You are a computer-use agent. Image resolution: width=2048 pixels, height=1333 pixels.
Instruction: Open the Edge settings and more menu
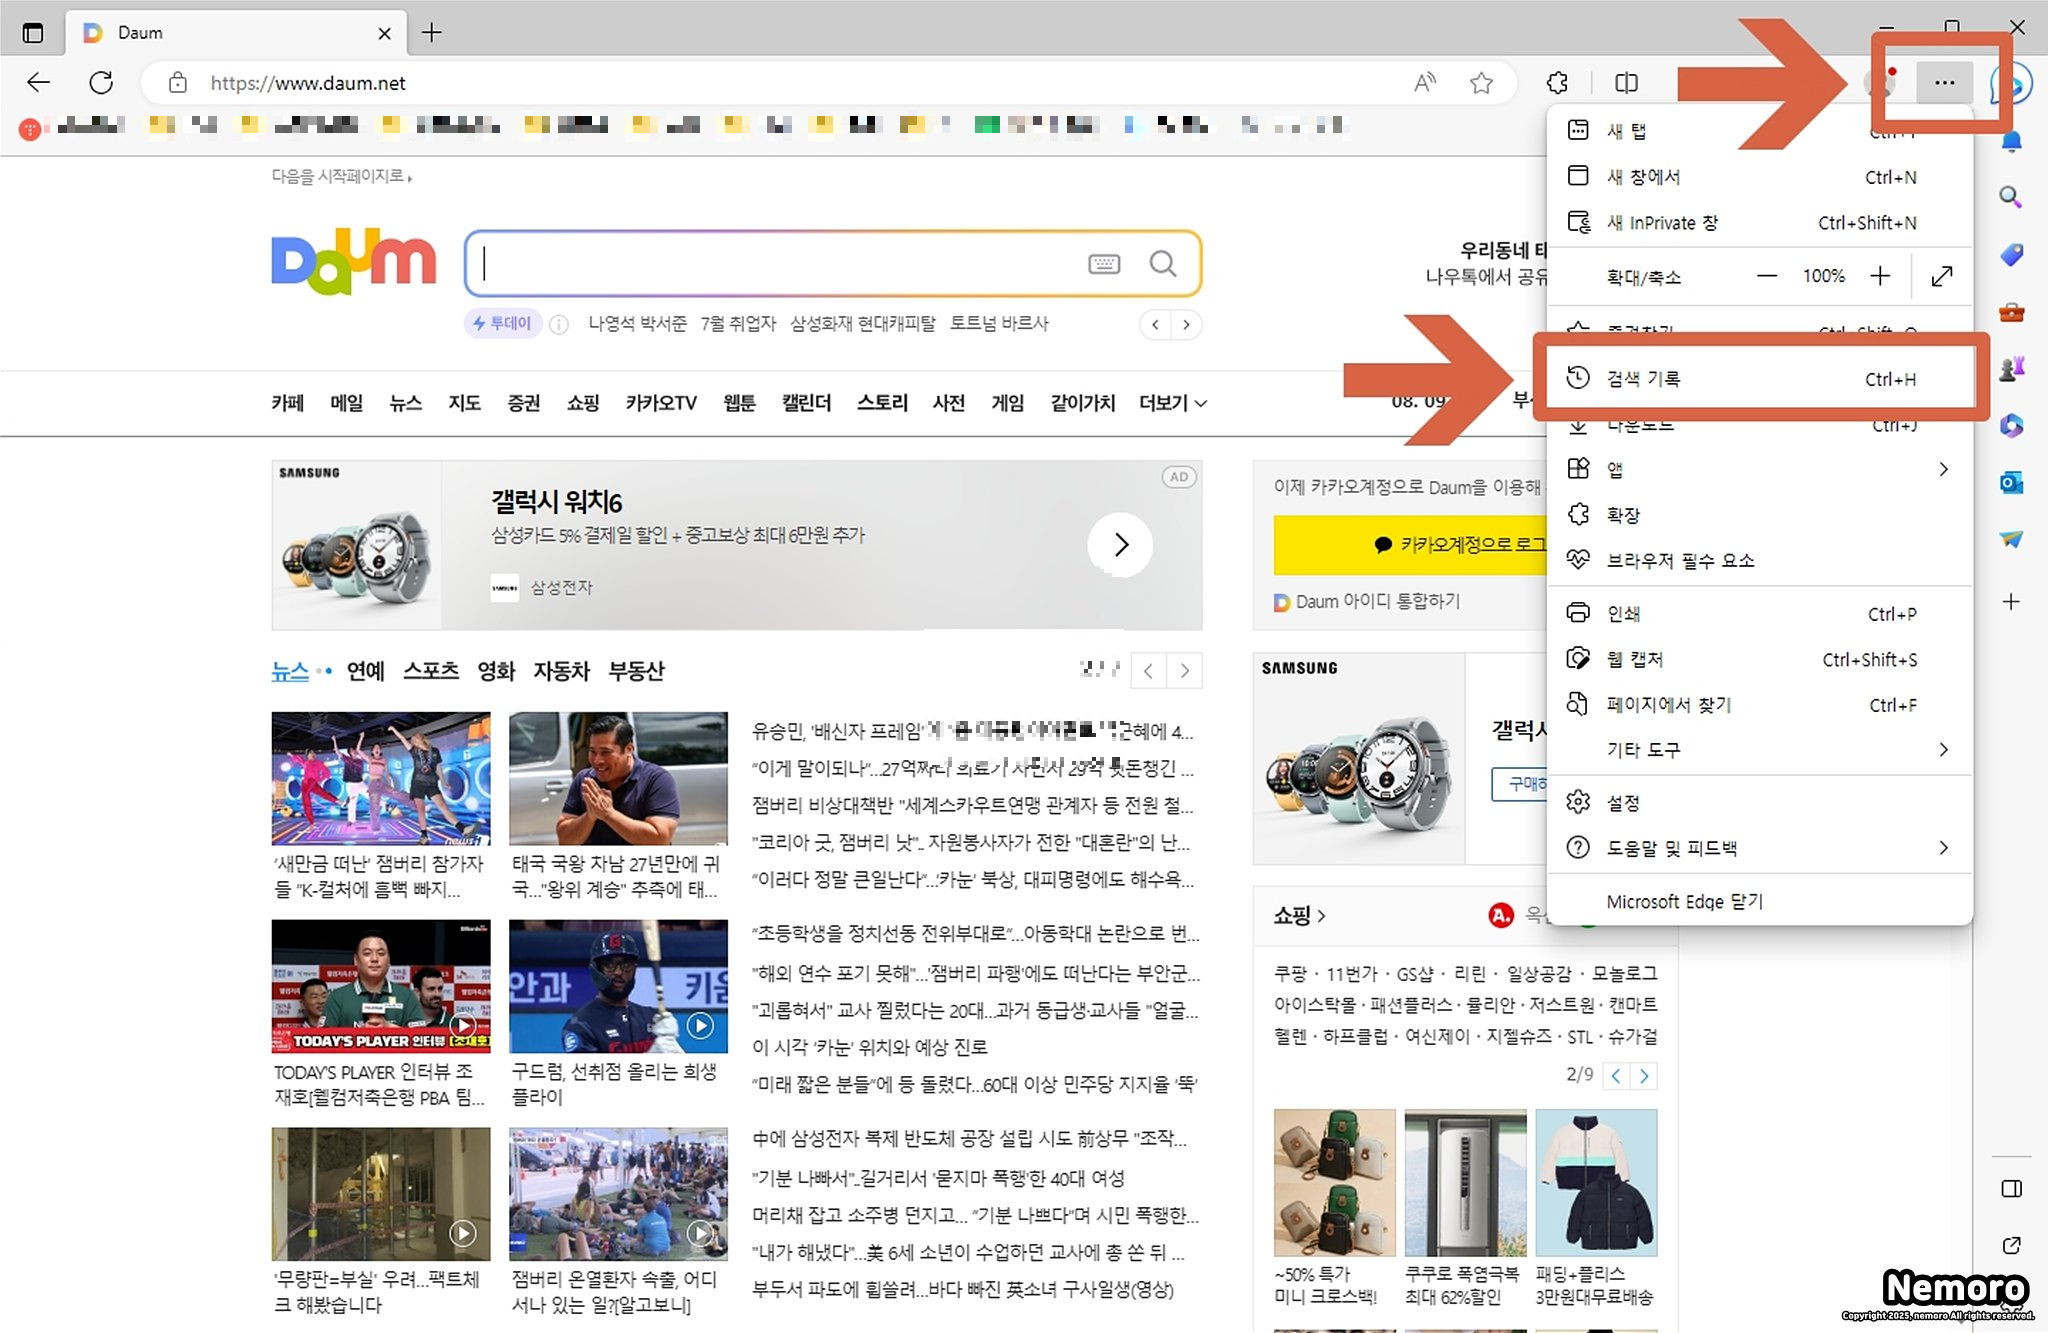tap(1944, 83)
